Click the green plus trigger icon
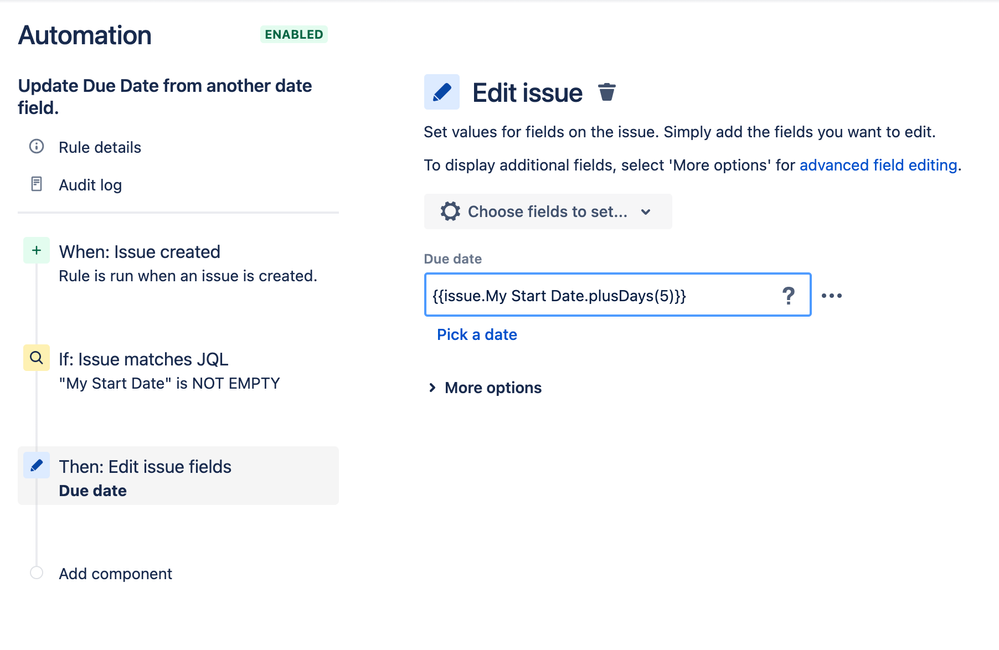This screenshot has width=999, height=650. 36,251
